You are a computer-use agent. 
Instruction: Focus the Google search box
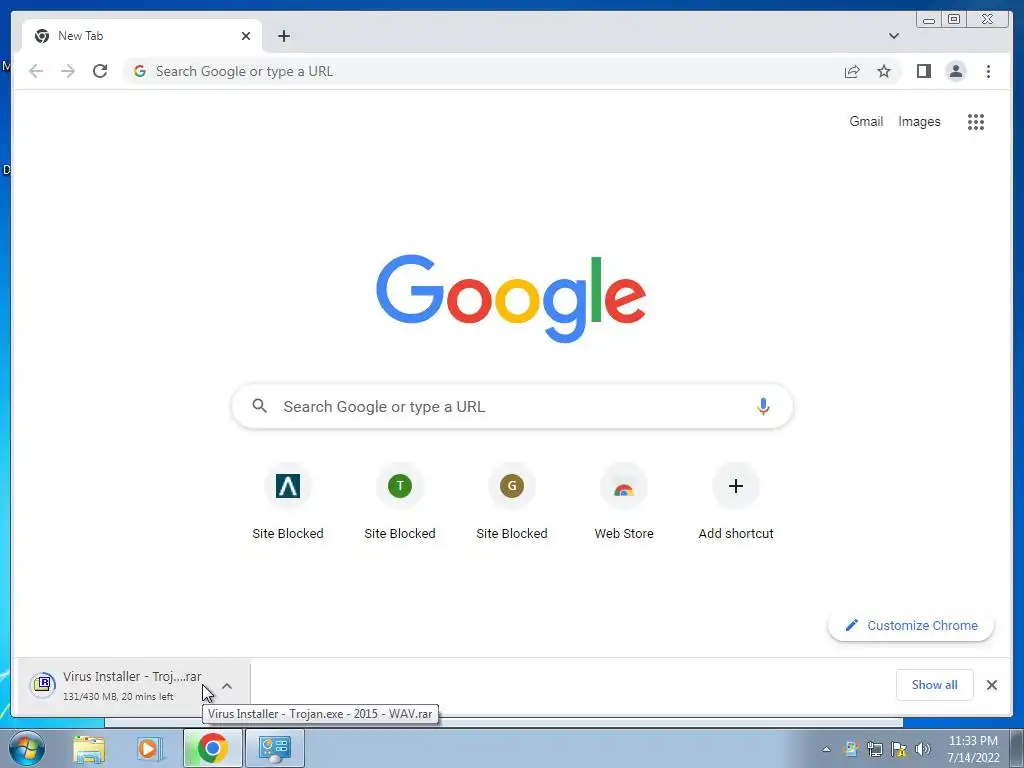tap(512, 406)
